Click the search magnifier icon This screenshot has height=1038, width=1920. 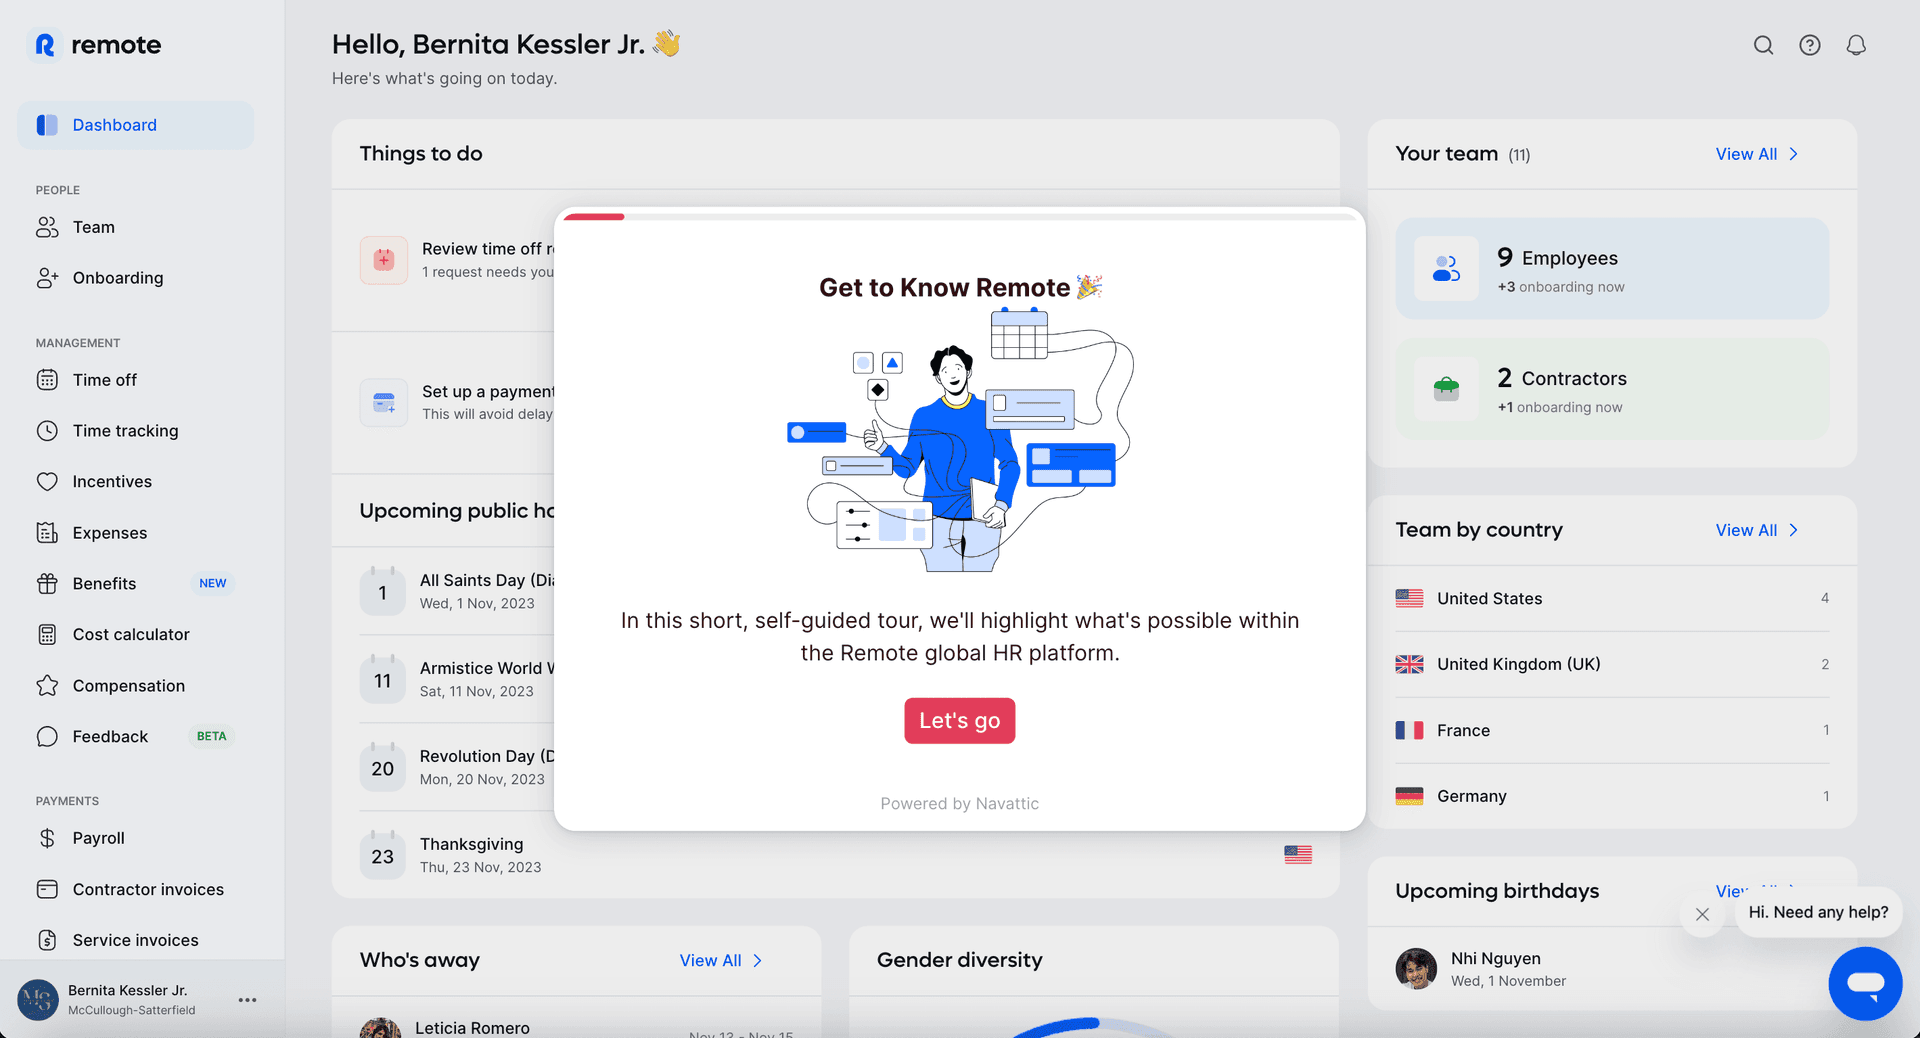coord(1763,45)
